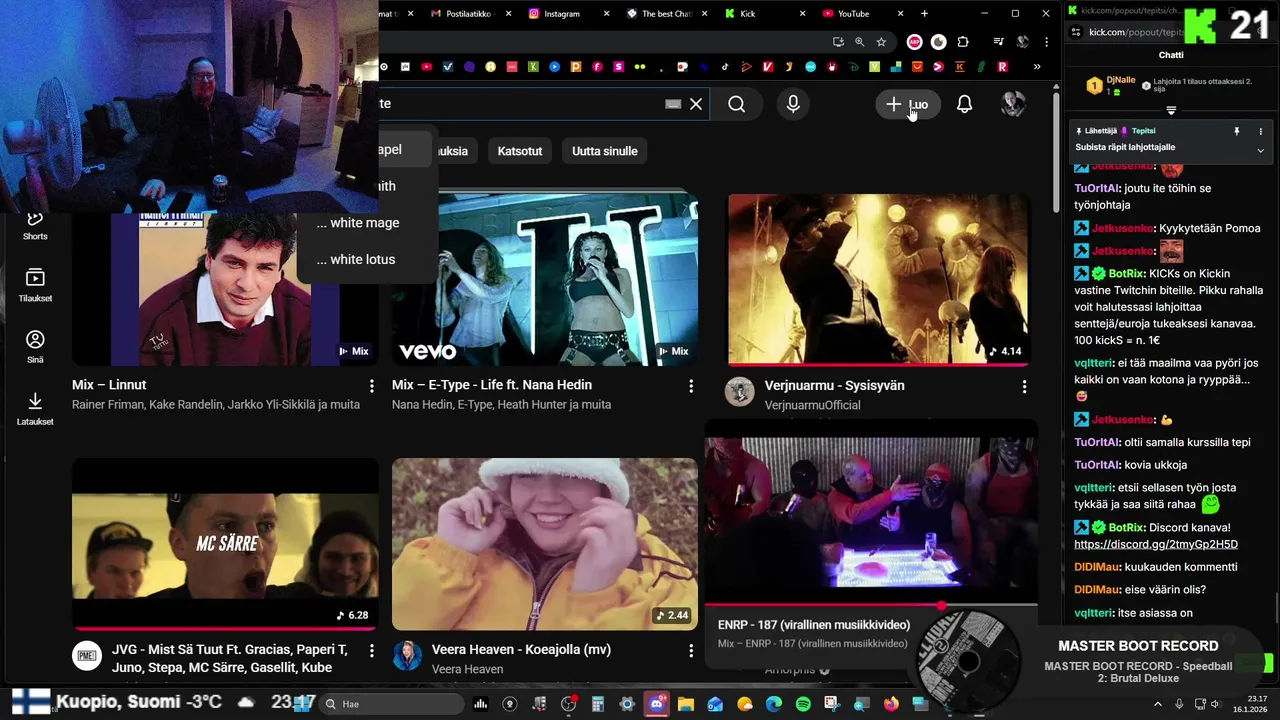Open the Verjnuarmu Sysisyvän thumbnail
The image size is (1280, 720).
(878, 279)
